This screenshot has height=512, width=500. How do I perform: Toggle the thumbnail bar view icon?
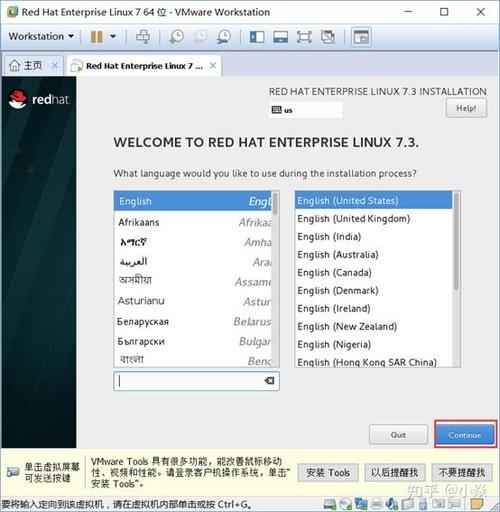coord(281,37)
